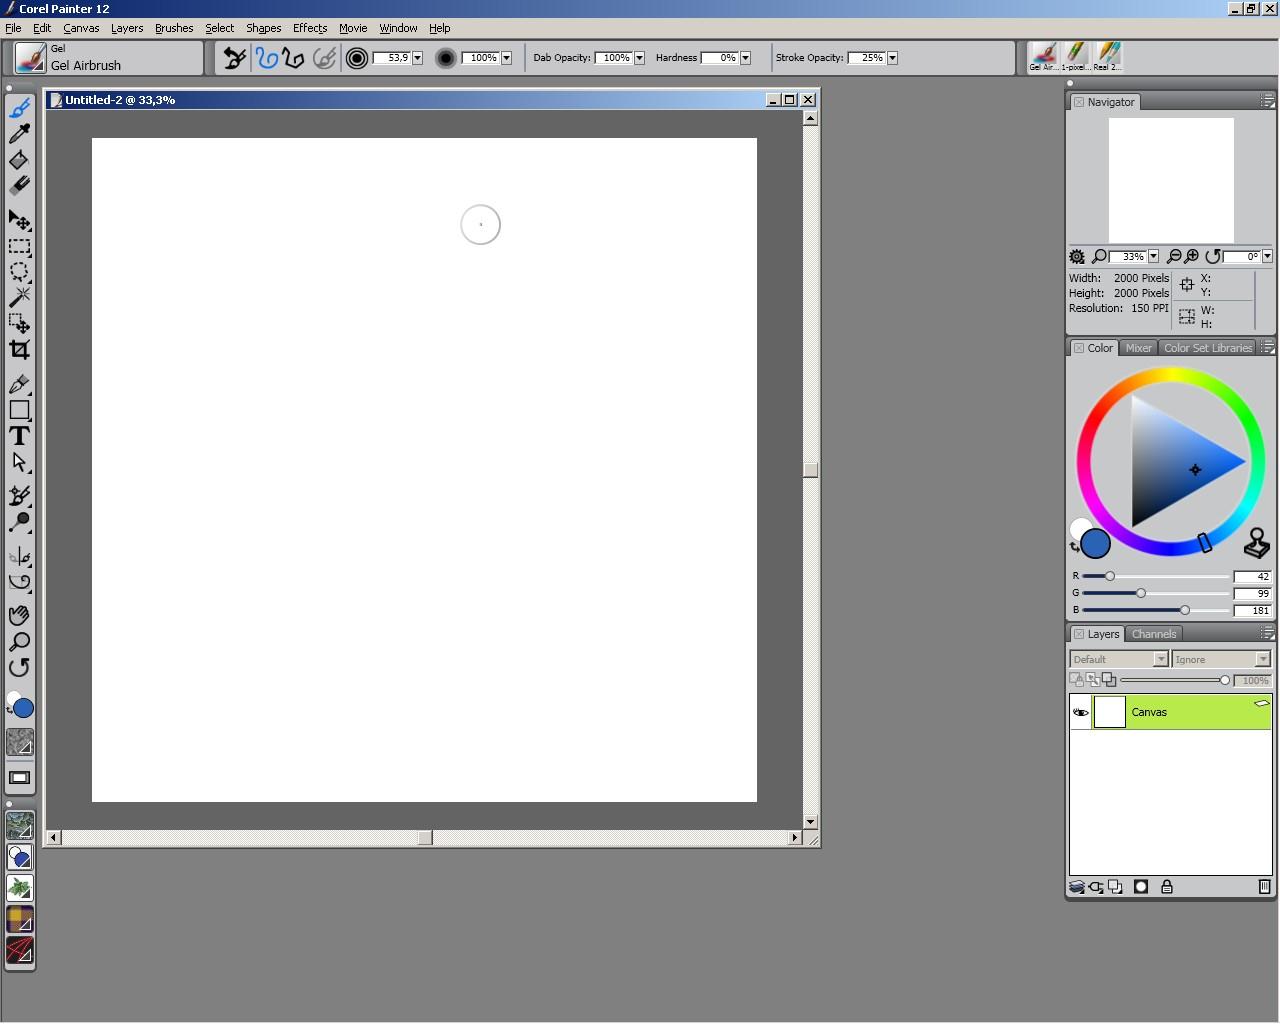Open Navigator panel options menu
1280x1024 pixels.
click(x=1267, y=102)
